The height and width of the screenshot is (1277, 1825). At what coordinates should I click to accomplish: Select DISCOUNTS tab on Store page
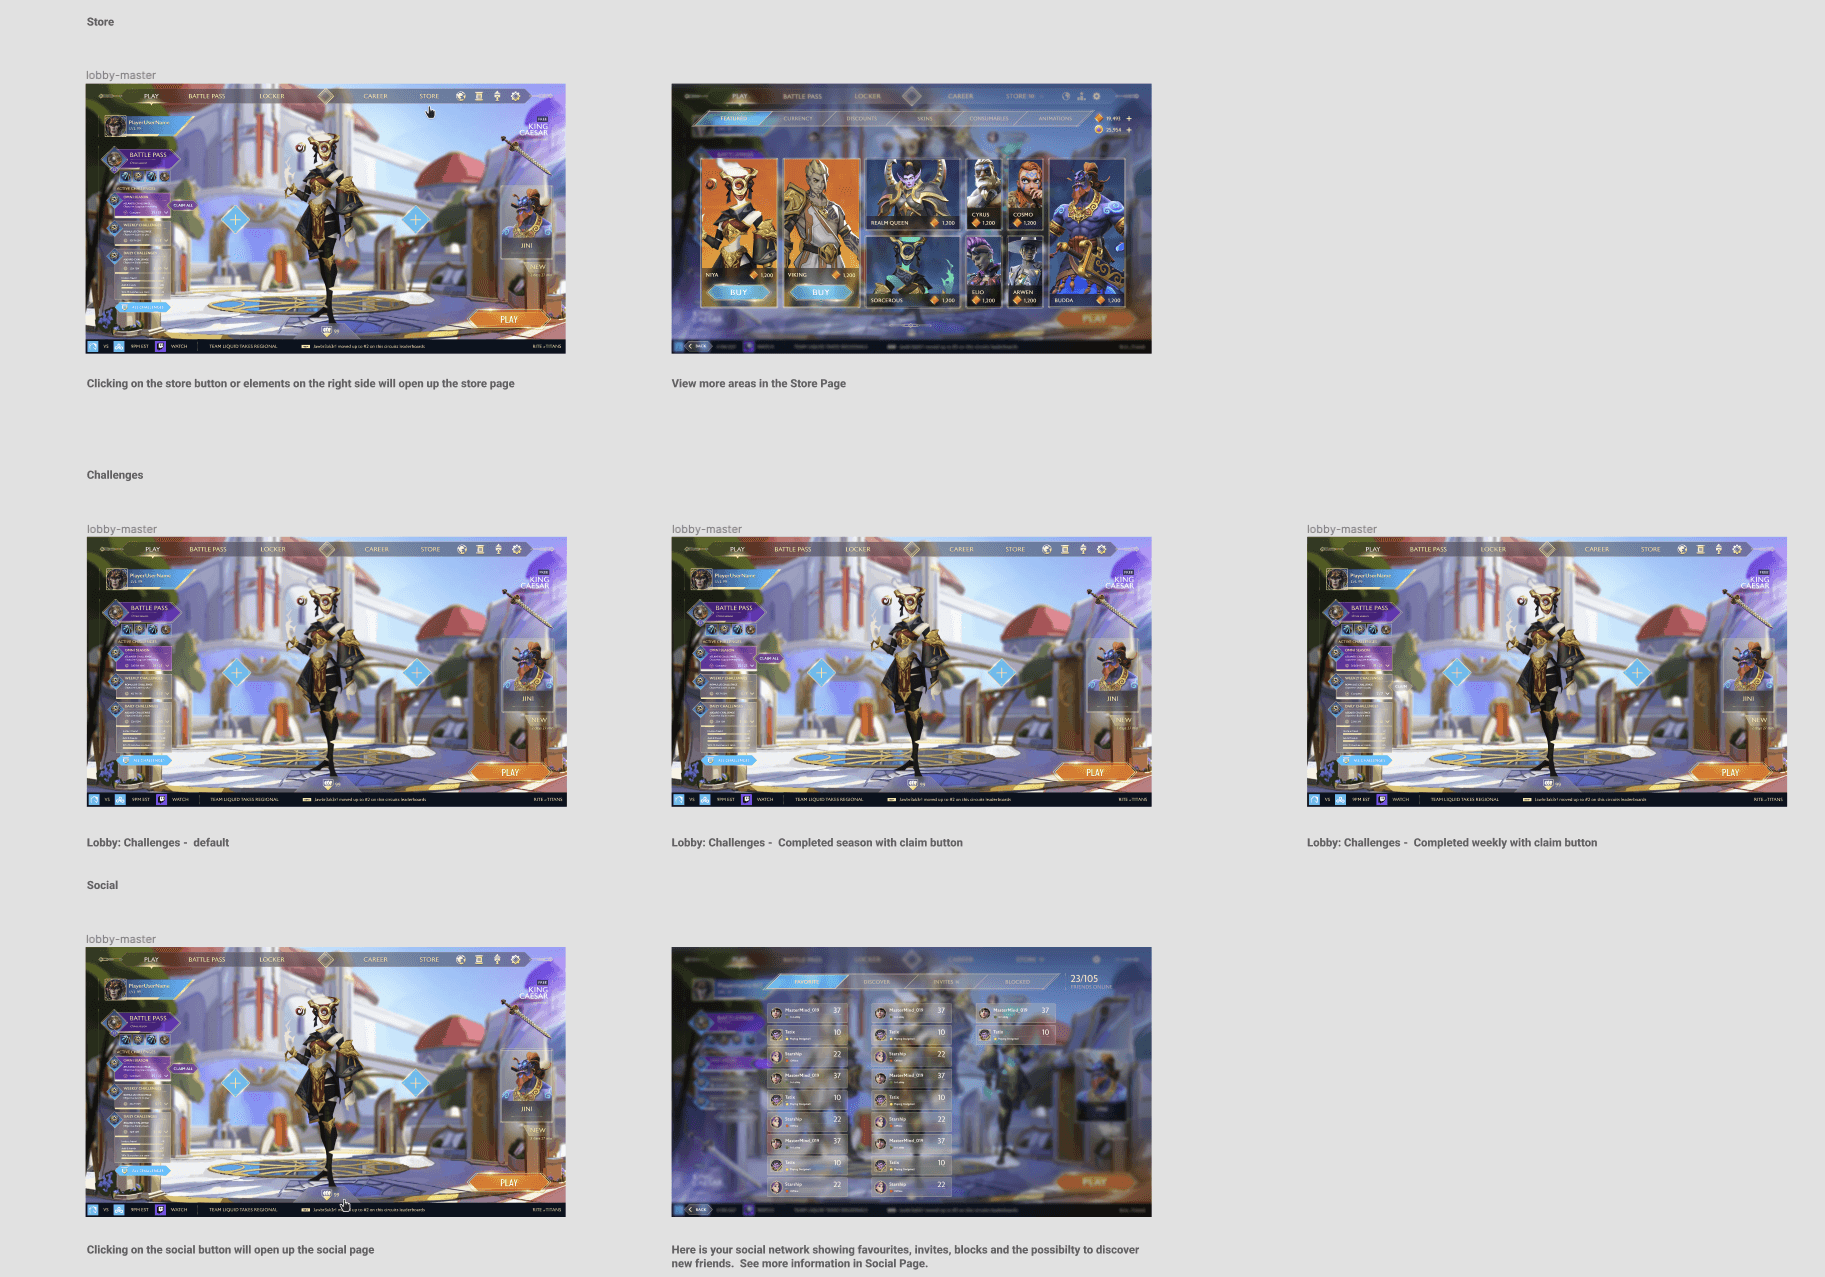pos(861,118)
